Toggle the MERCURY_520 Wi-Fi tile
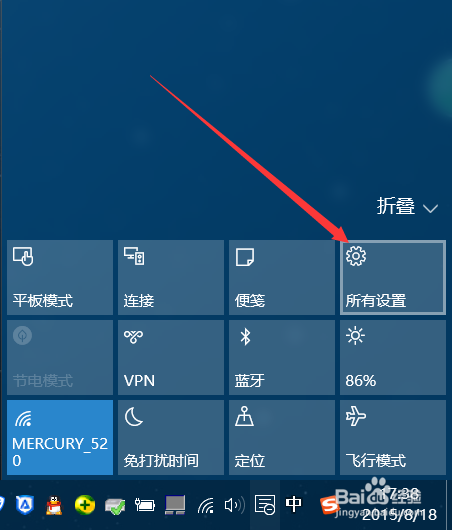This screenshot has height=530, width=452. point(60,437)
